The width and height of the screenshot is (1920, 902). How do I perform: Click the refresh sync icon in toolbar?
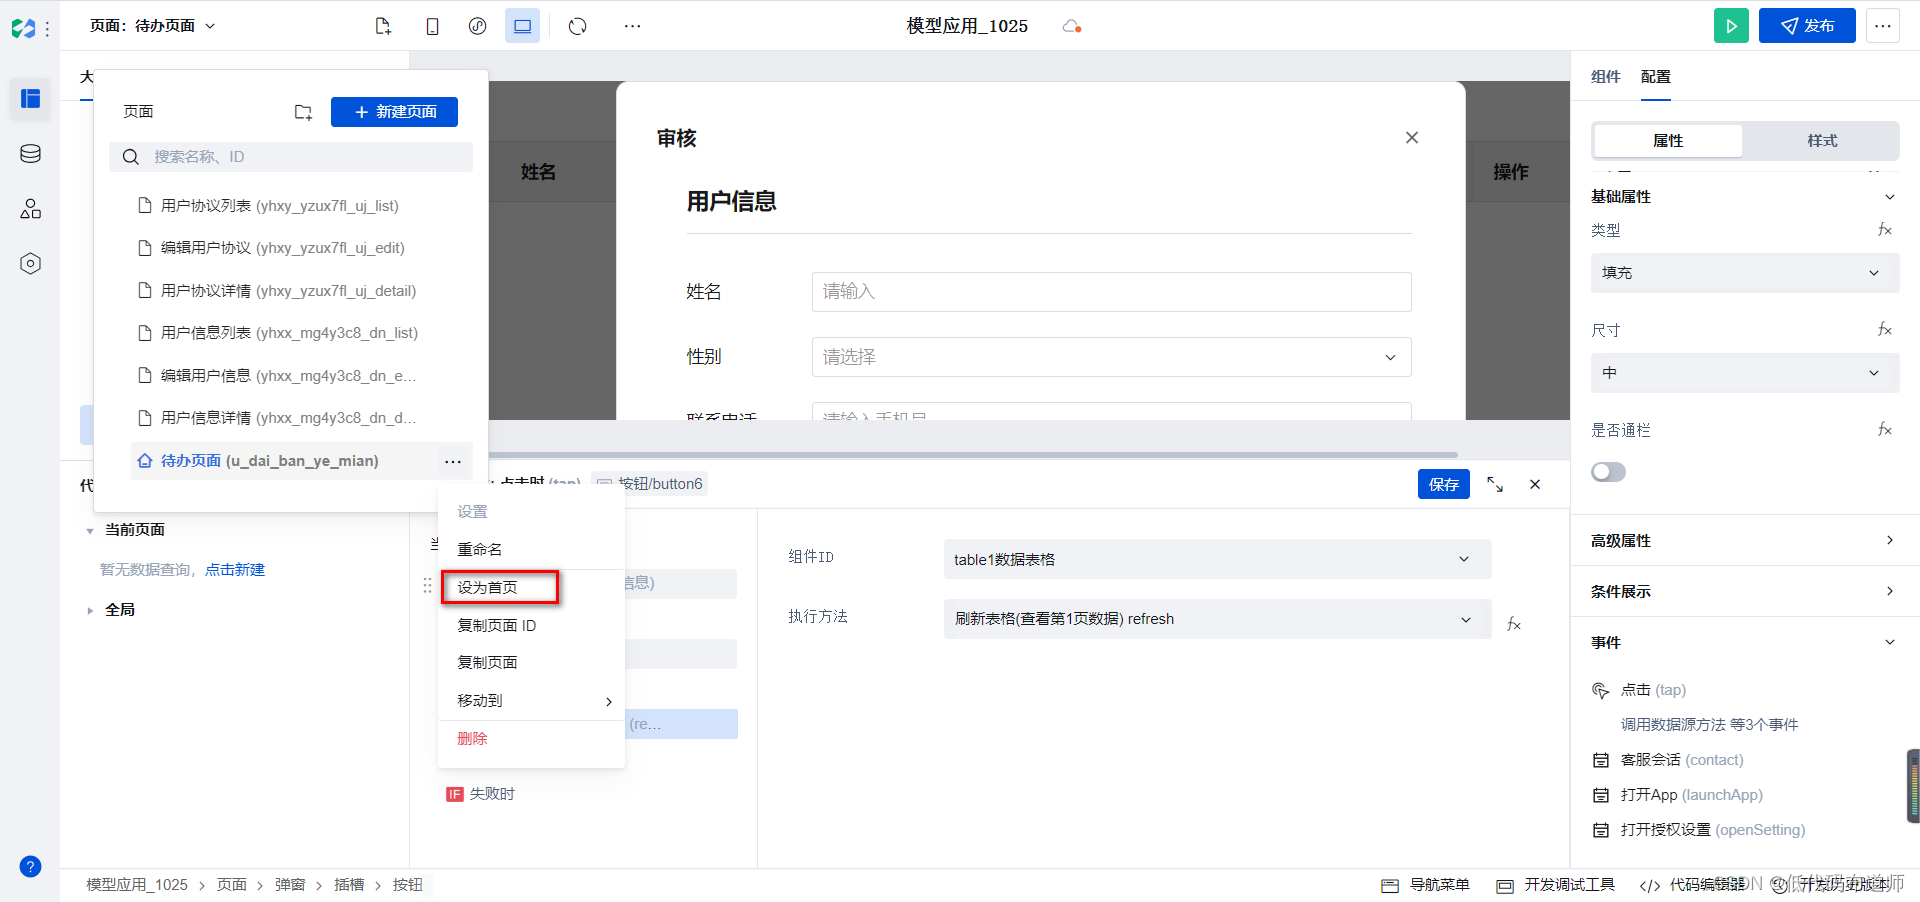tap(578, 26)
